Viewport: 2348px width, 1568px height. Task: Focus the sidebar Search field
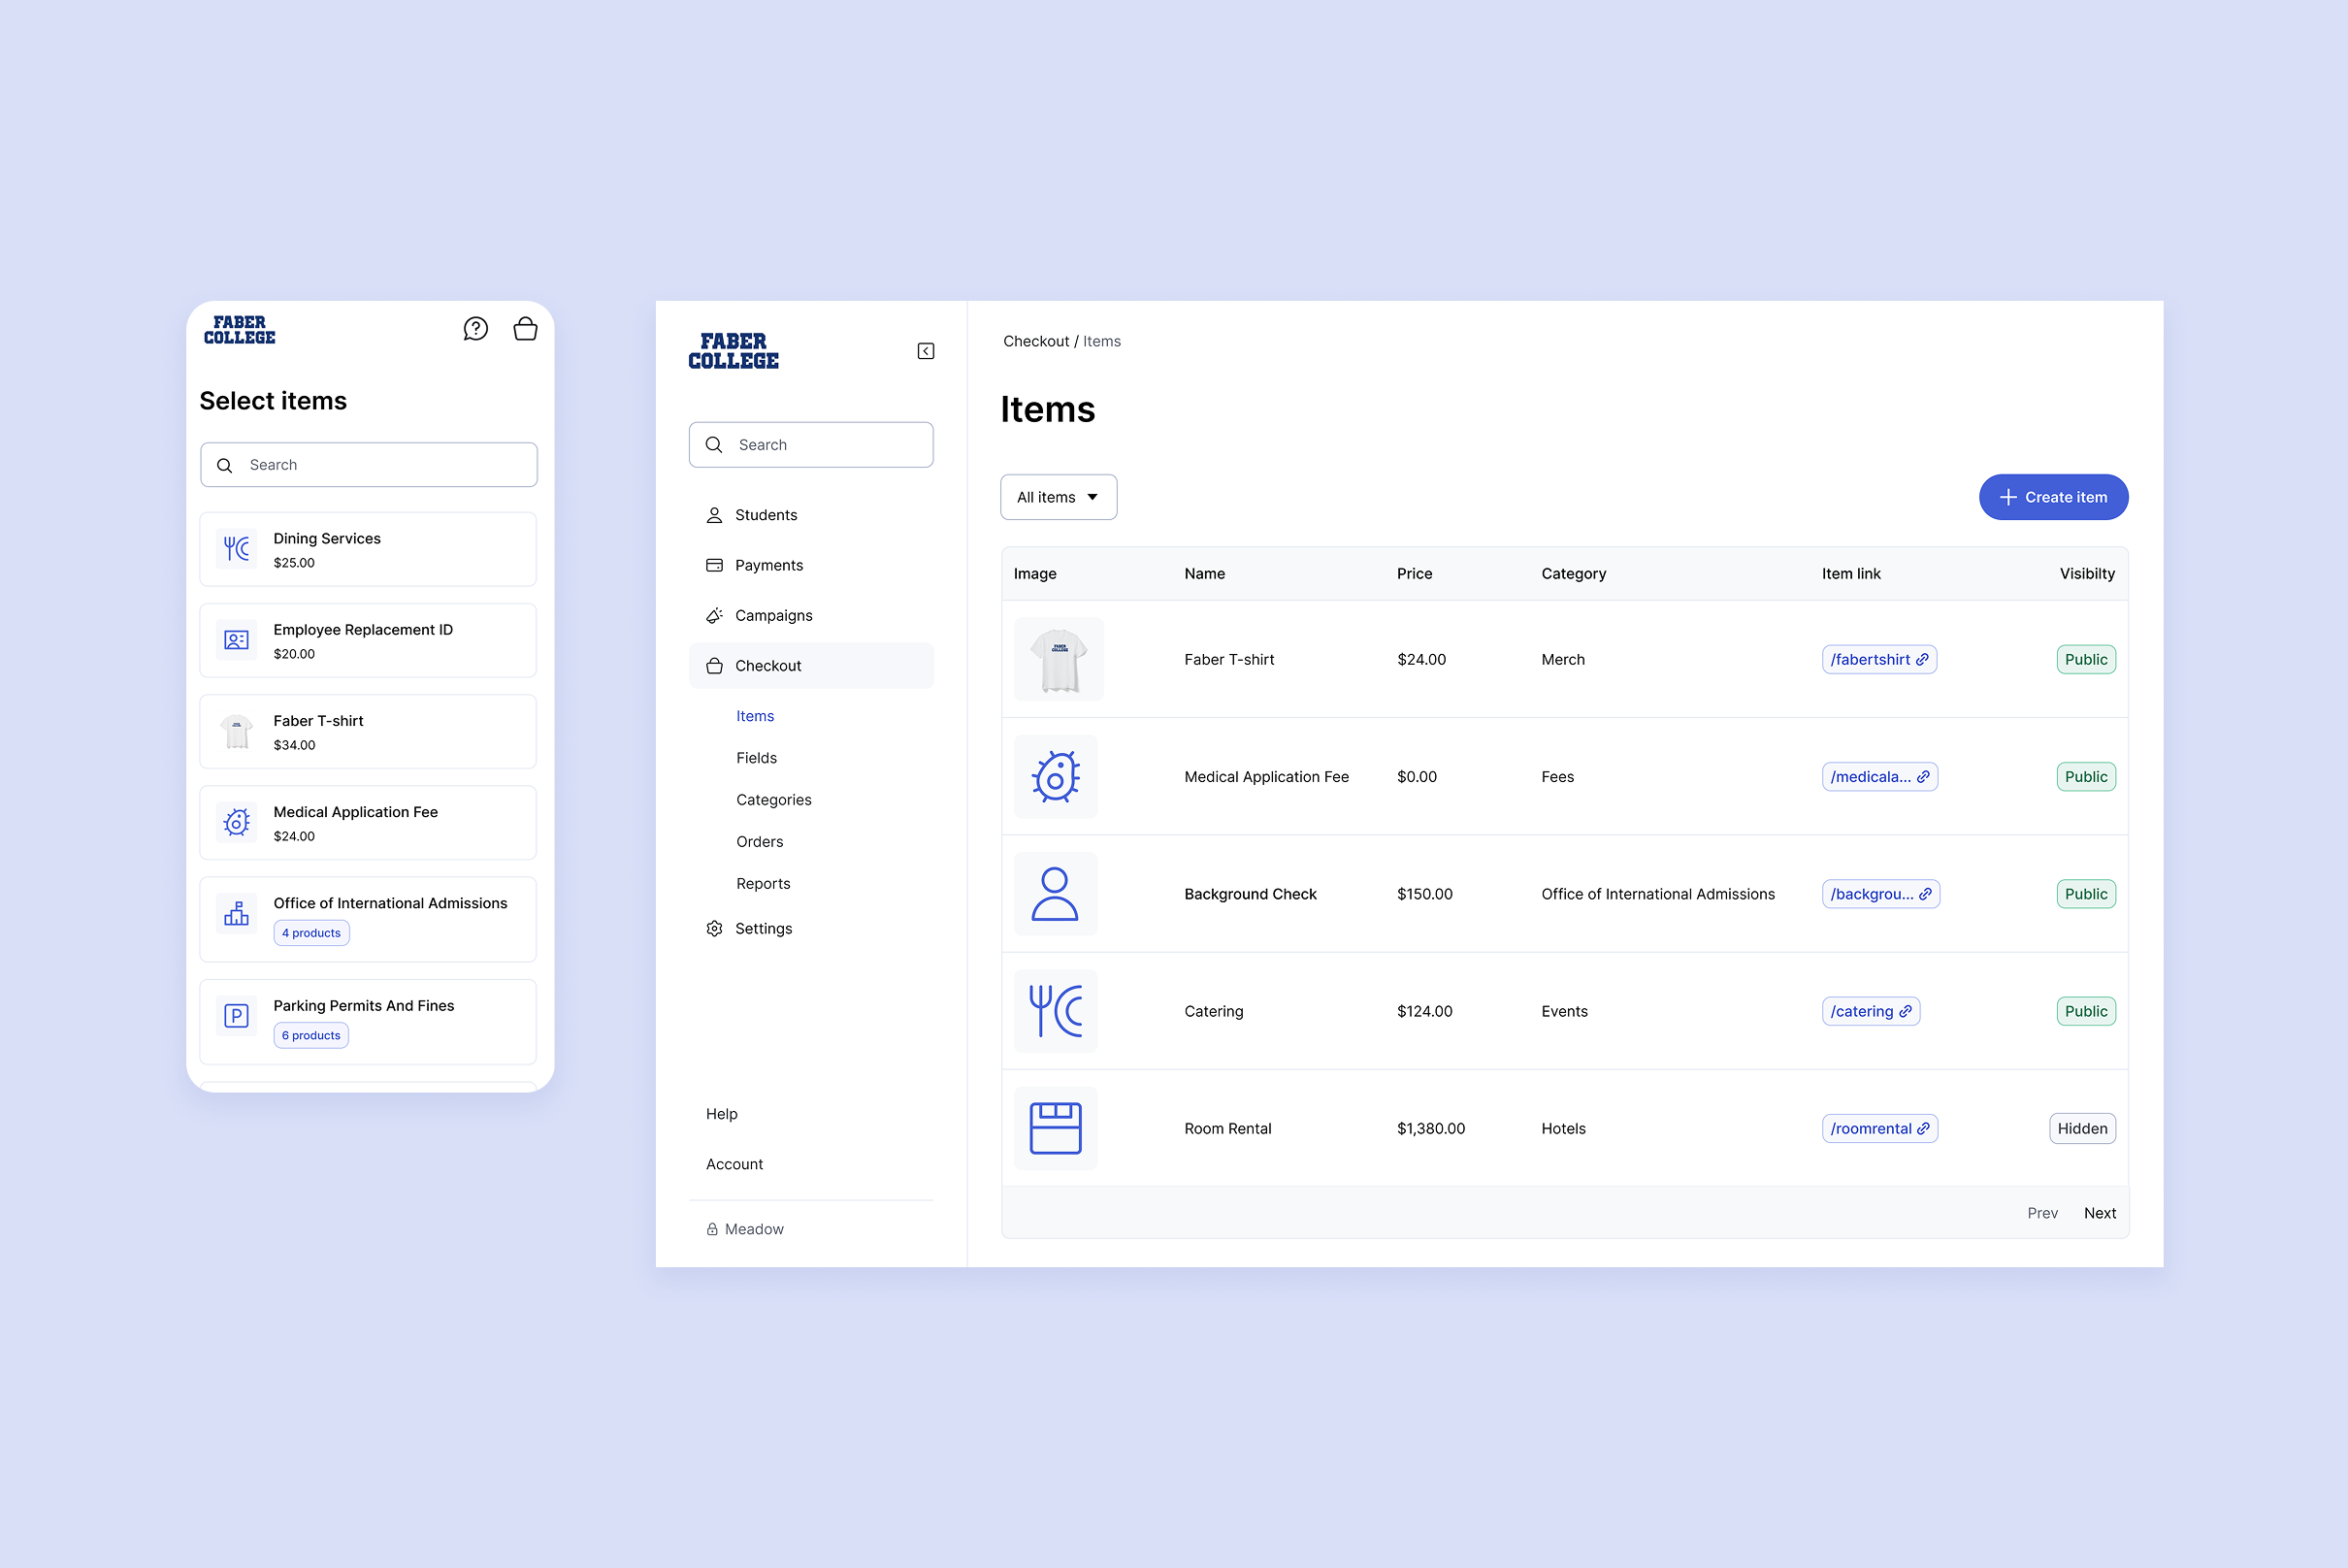coord(811,445)
